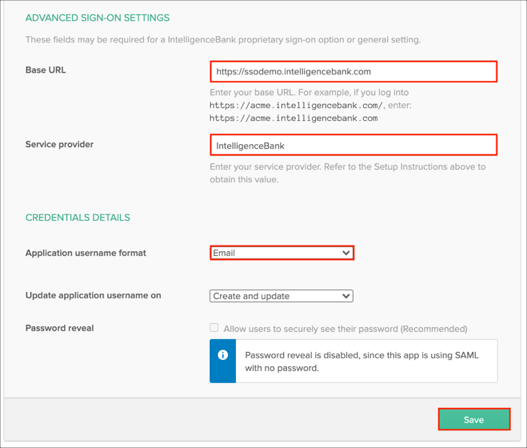
Task: Click the These fields may be required description
Action: pos(223,40)
